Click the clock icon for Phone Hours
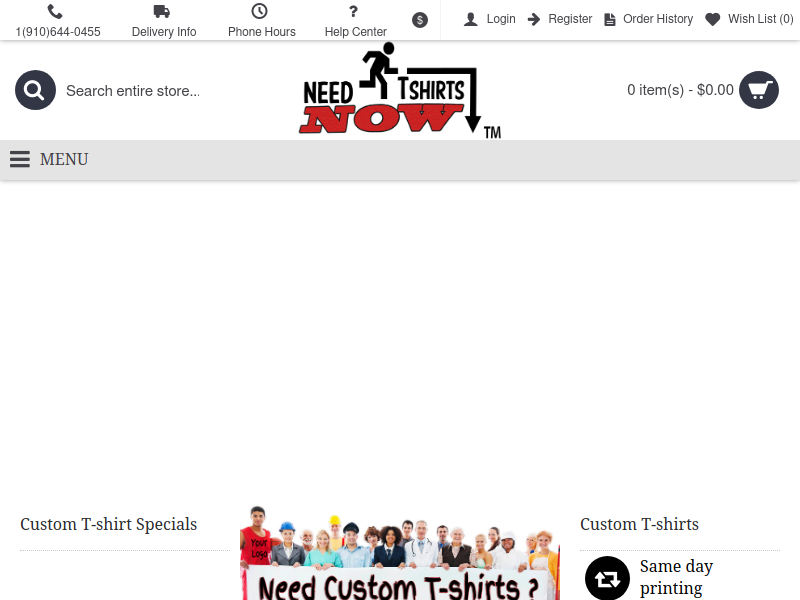This screenshot has width=800, height=600. tap(259, 11)
